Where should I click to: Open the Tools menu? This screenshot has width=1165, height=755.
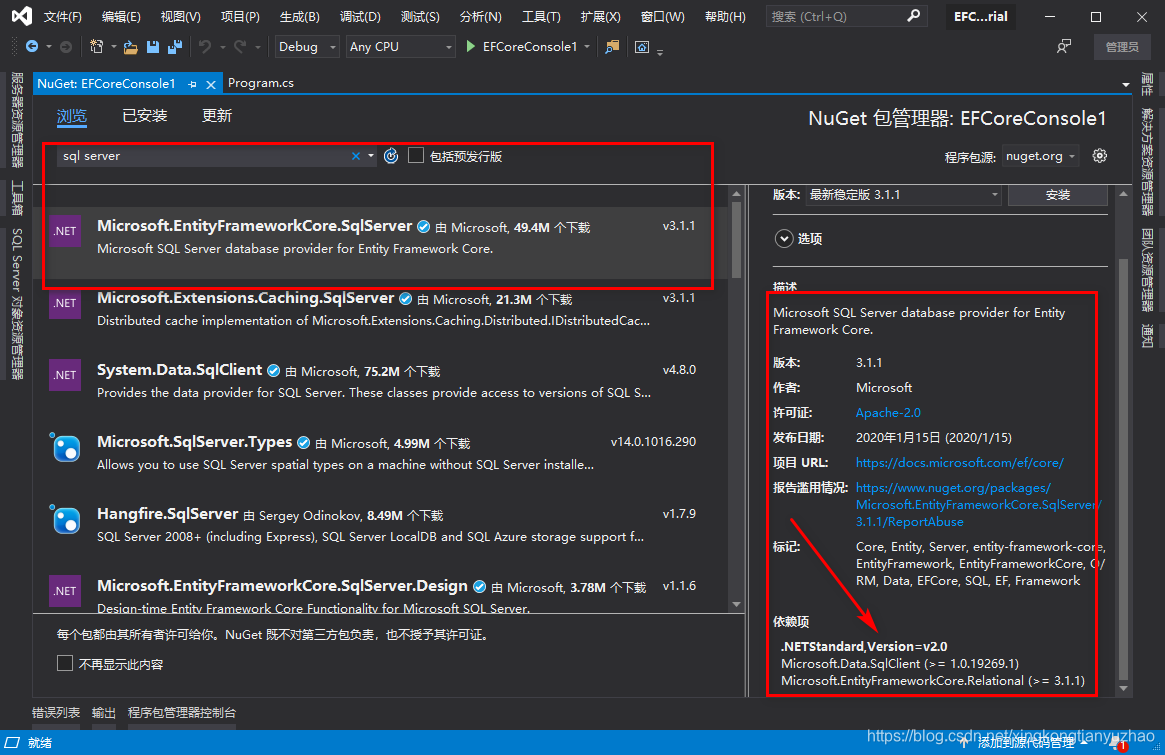pyautogui.click(x=541, y=16)
